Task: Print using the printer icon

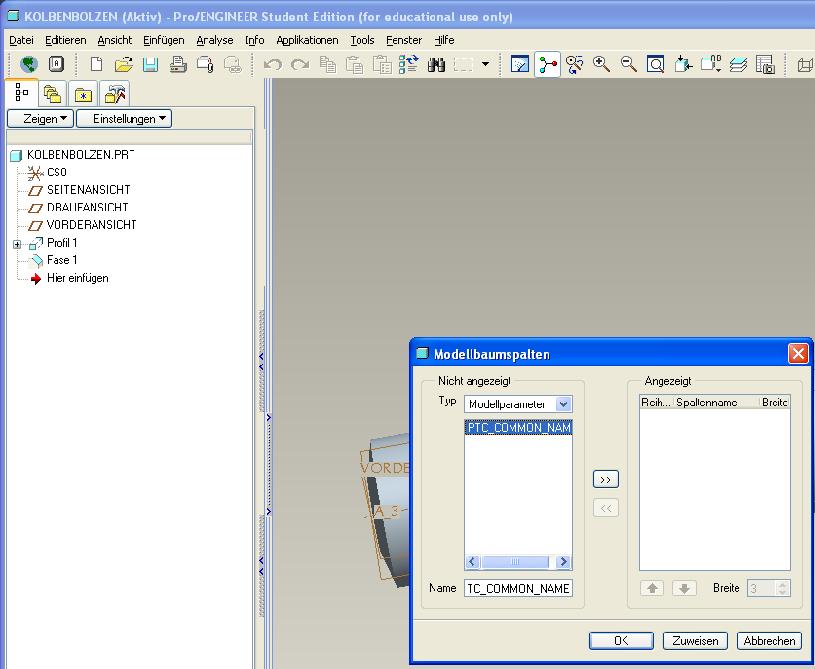Action: point(178,64)
